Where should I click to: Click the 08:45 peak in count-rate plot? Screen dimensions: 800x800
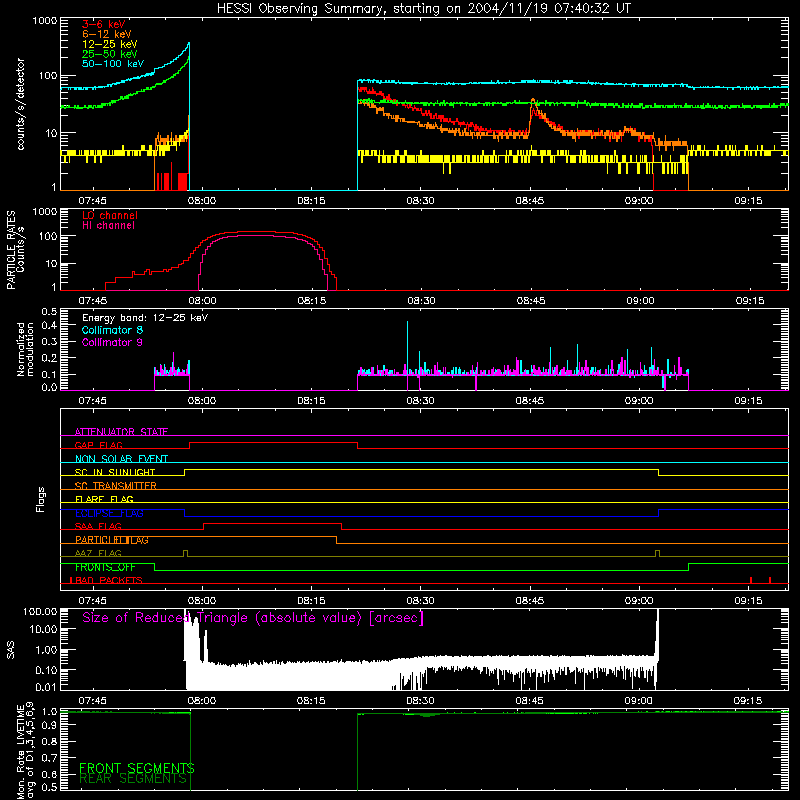click(533, 101)
